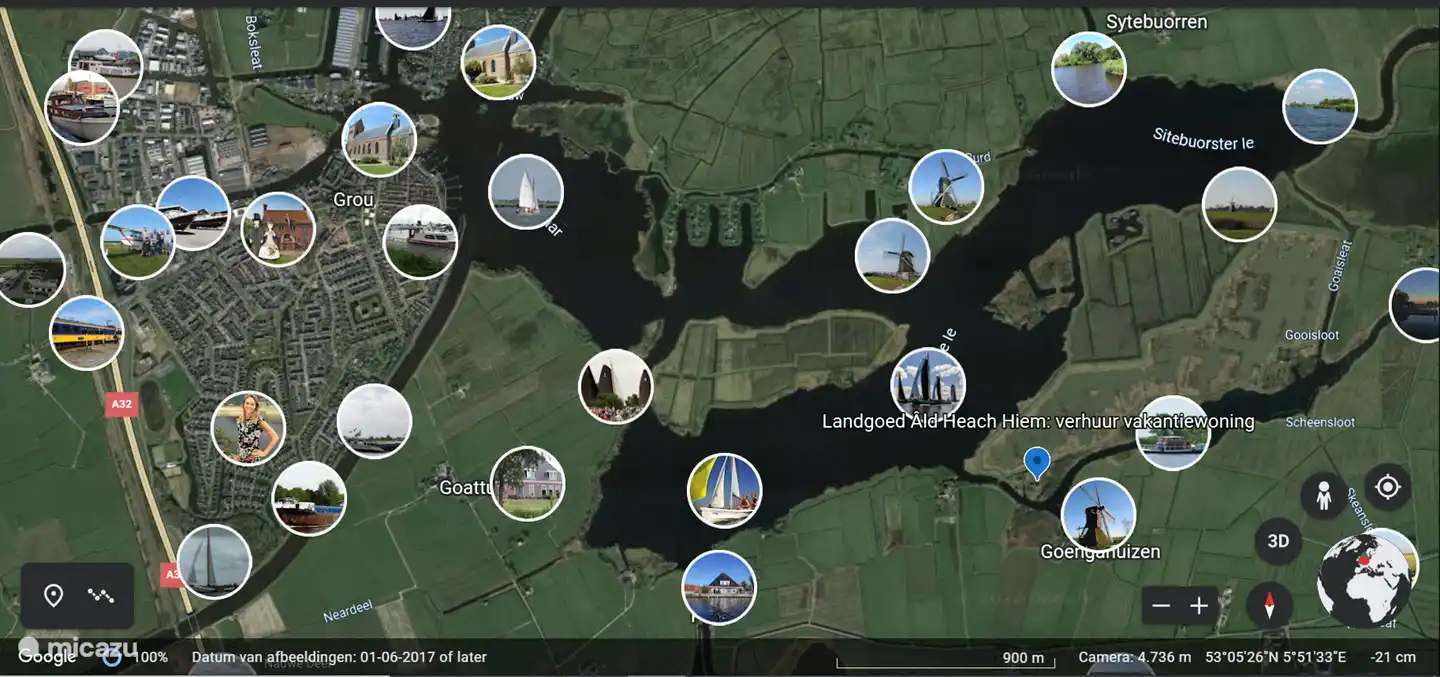
Task: Zoom out with the minus button
Action: pos(1162,604)
